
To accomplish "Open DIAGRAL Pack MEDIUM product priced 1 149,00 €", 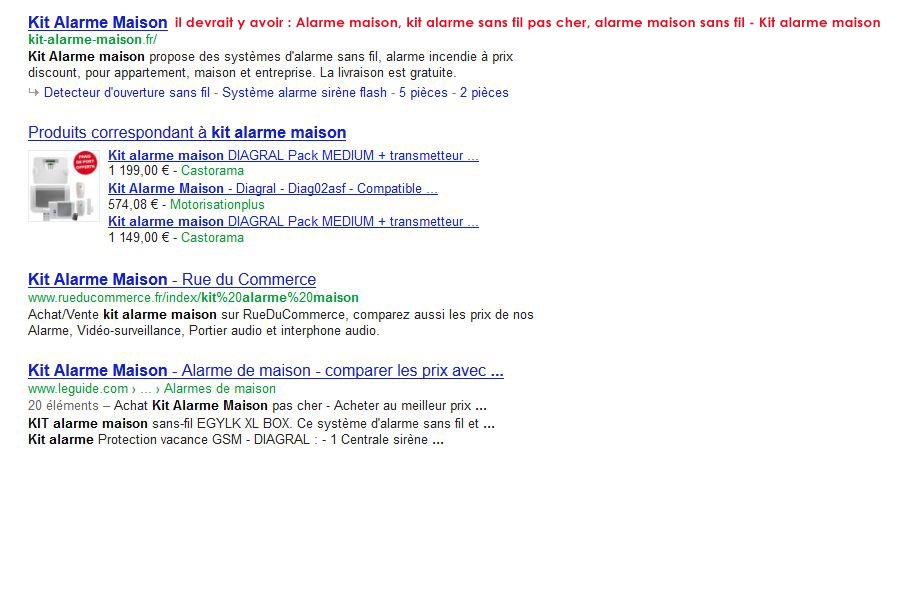I will coord(293,222).
